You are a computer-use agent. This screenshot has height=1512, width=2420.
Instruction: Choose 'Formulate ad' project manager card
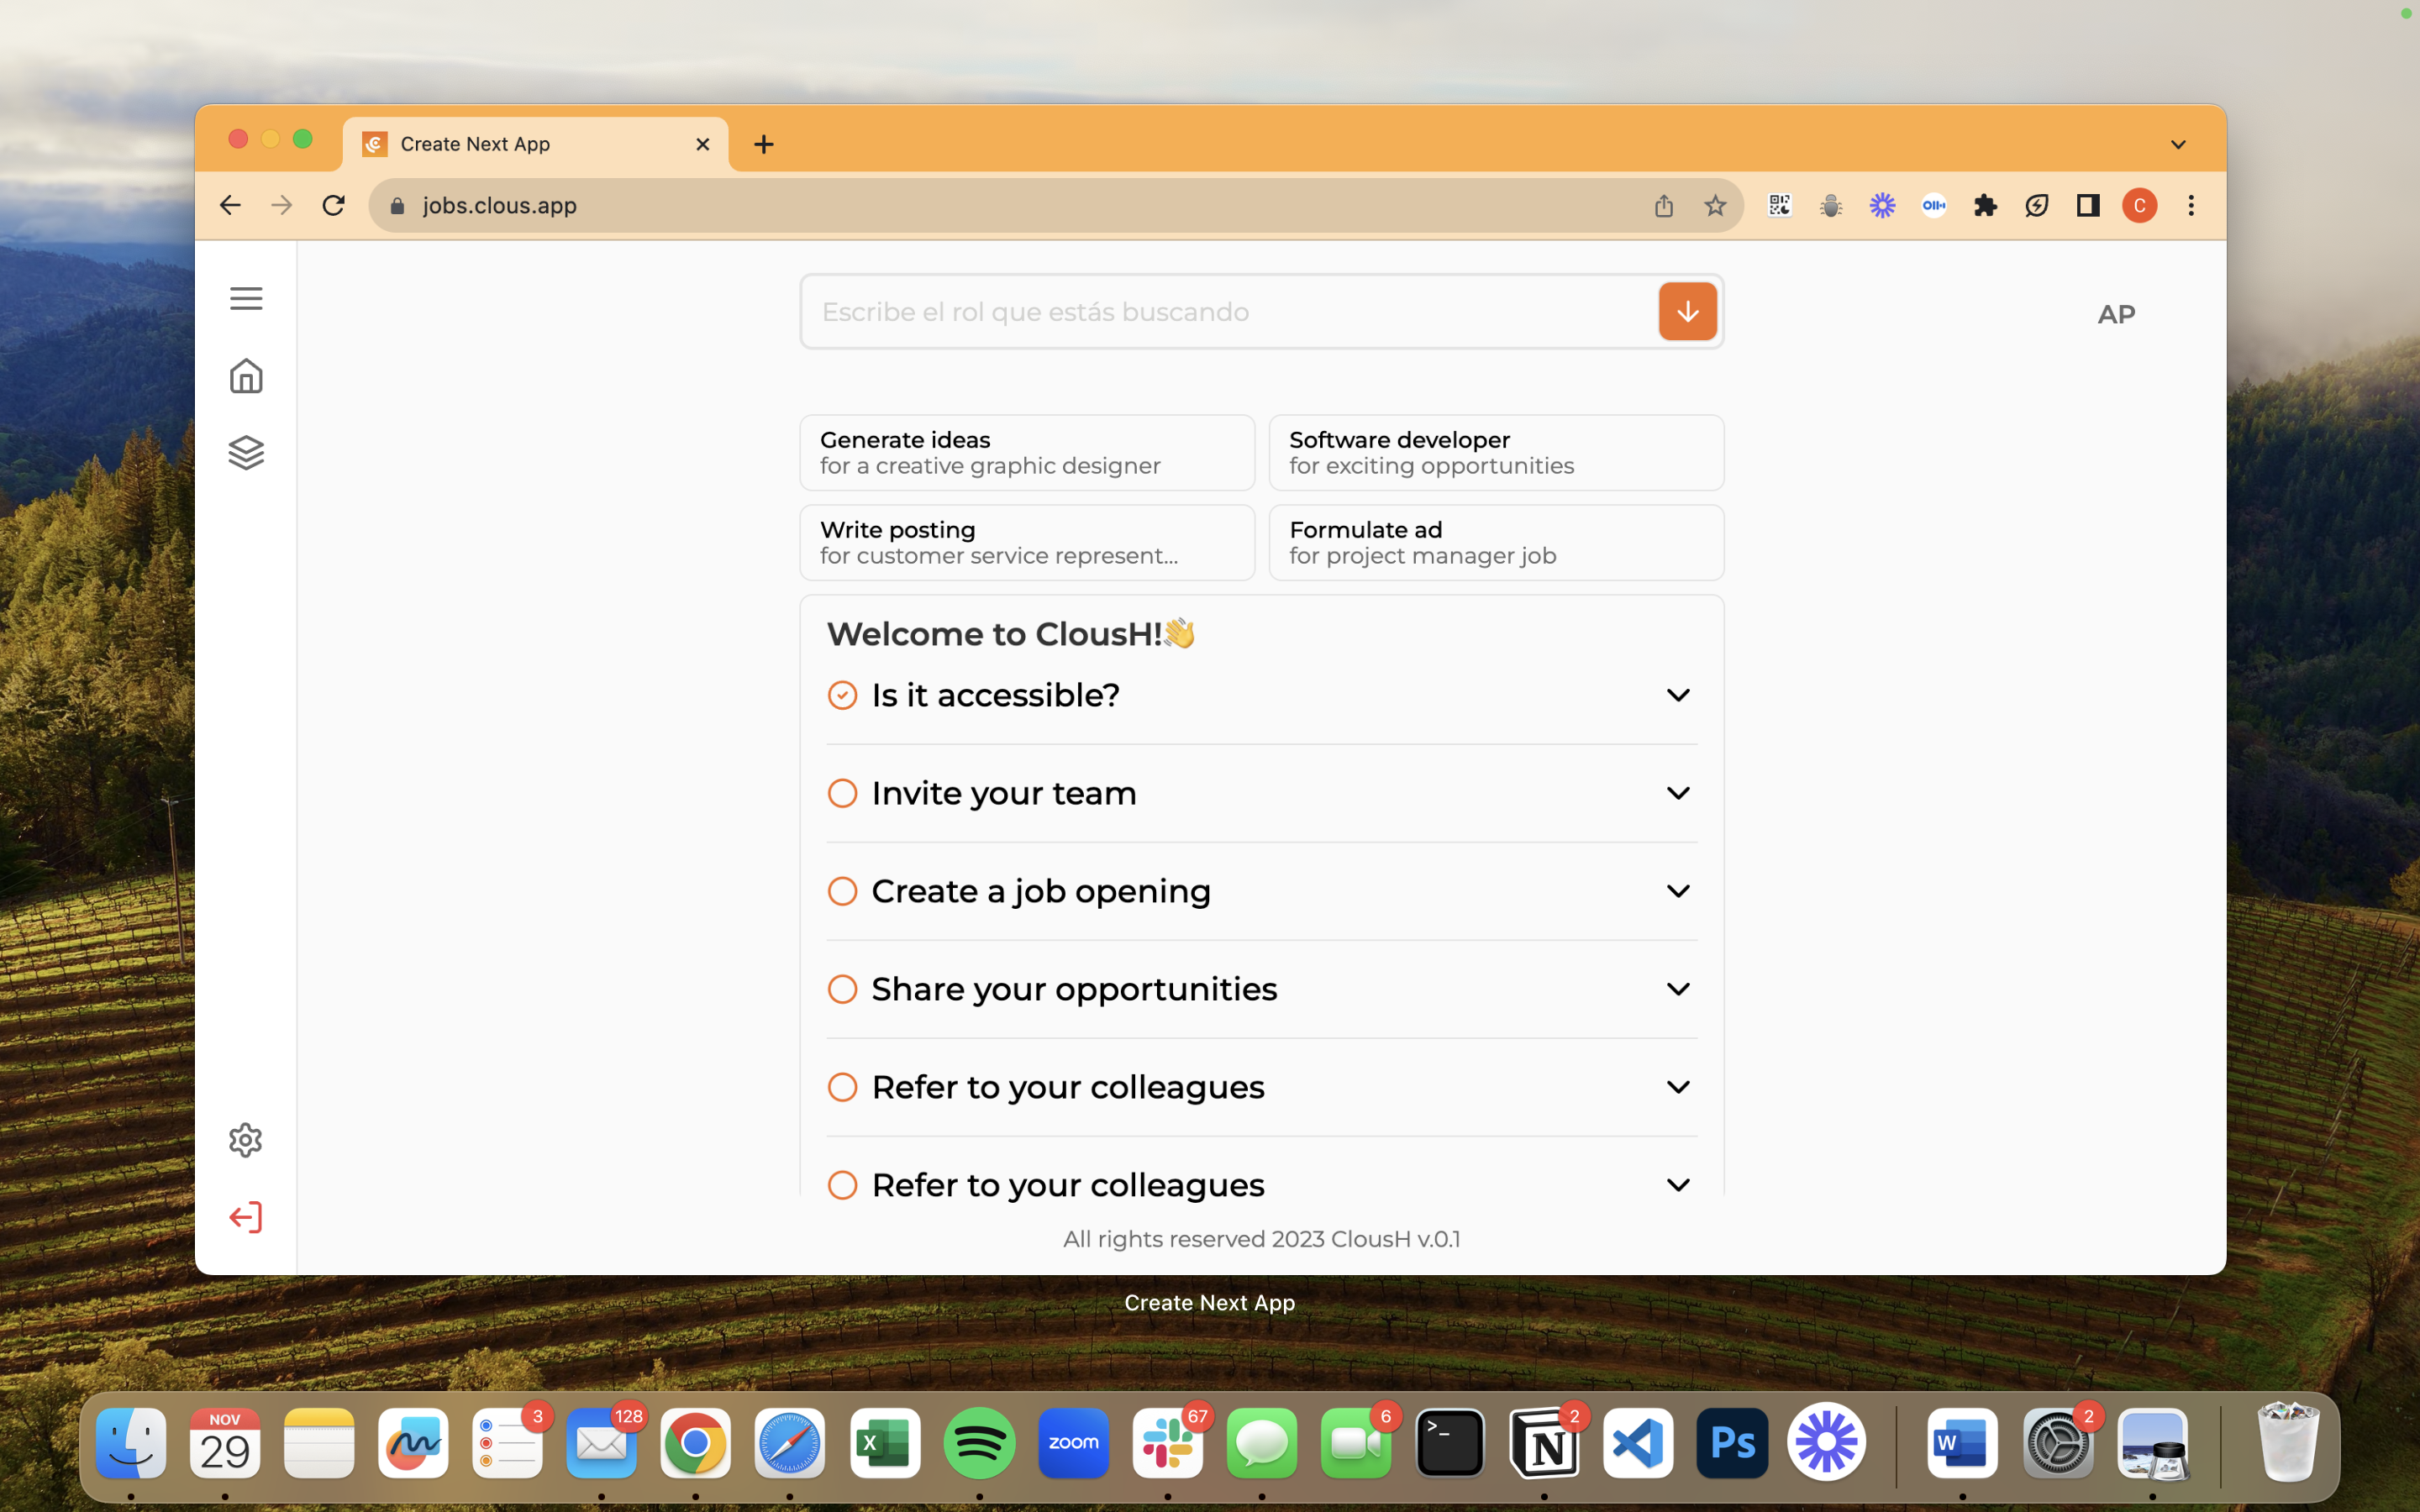[x=1495, y=543]
